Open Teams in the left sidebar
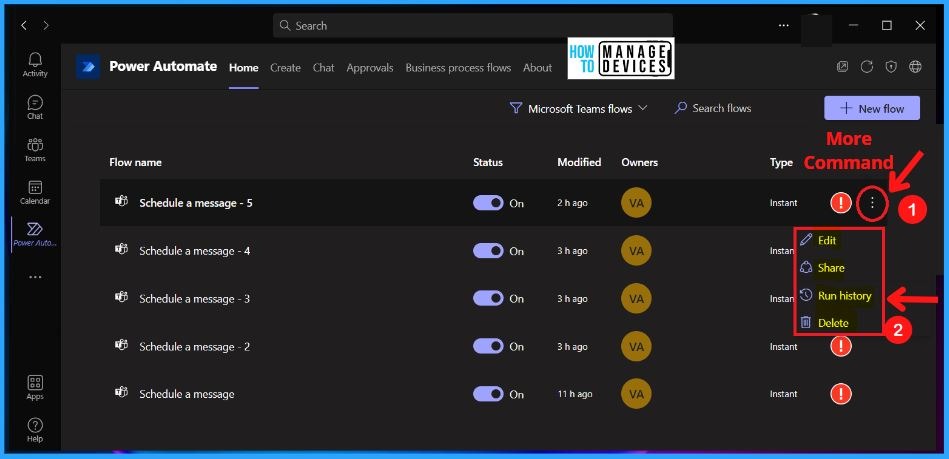The image size is (949, 459). (35, 150)
